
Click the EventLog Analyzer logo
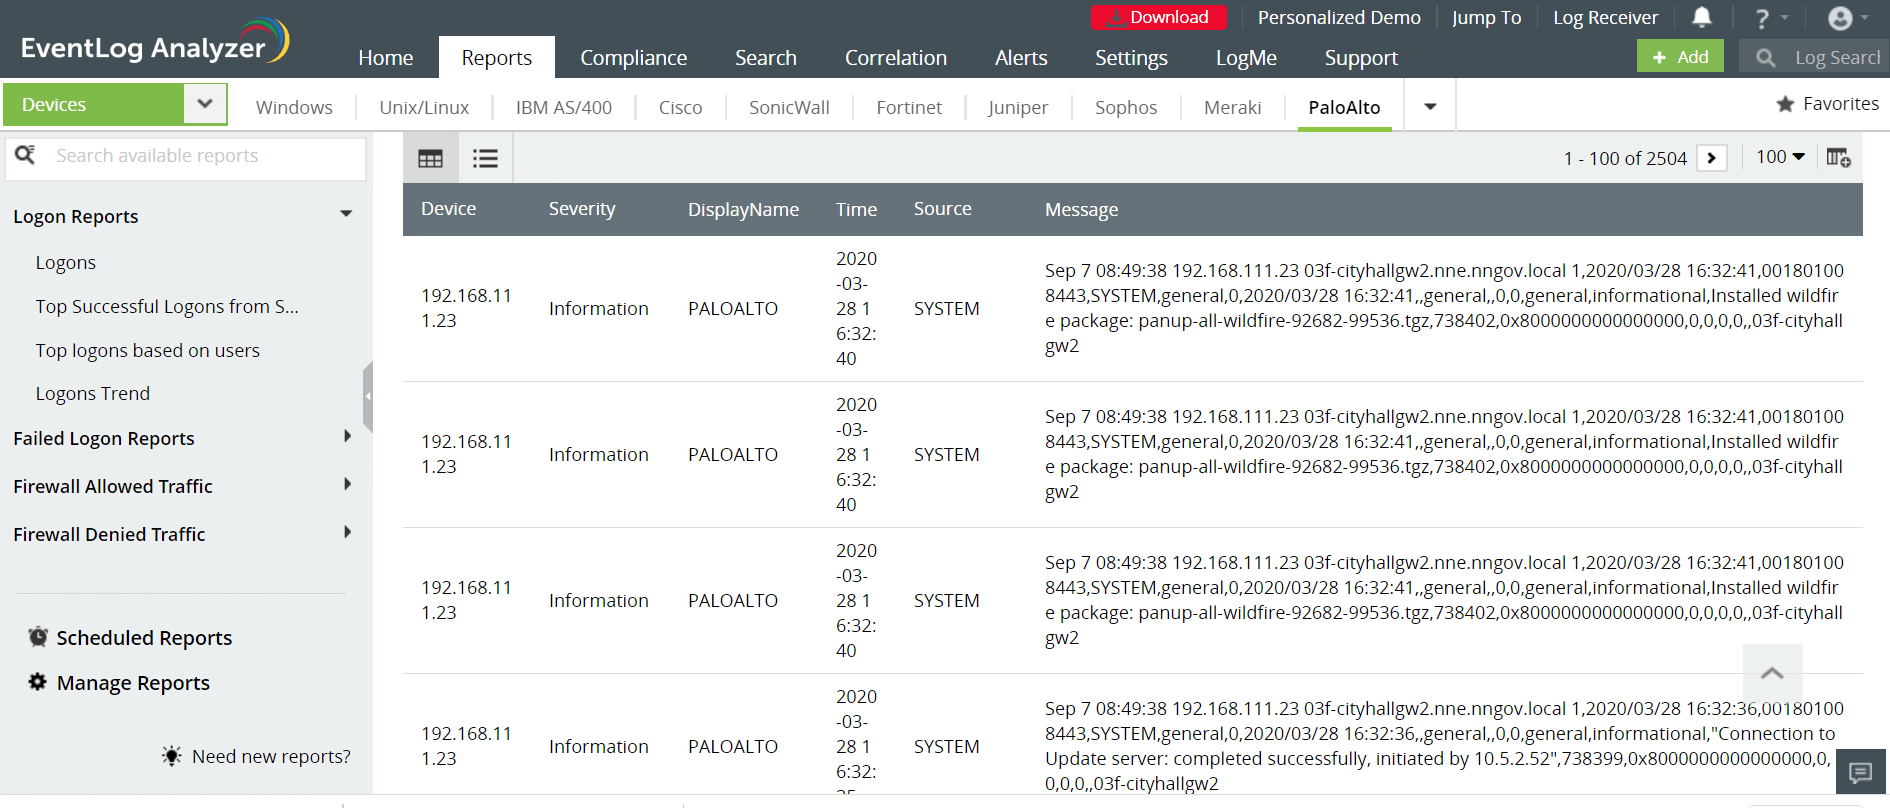coord(155,42)
